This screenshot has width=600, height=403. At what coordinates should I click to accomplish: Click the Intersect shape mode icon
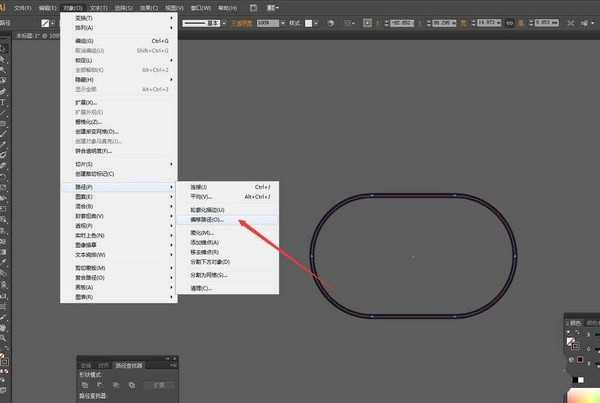tap(115, 384)
